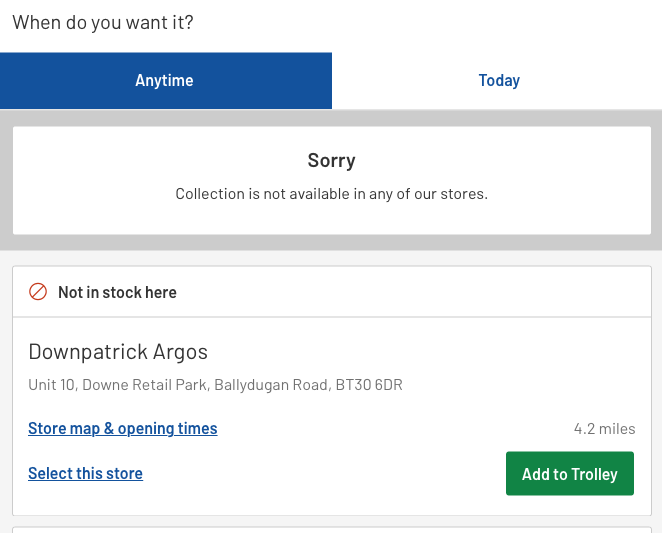662x533 pixels.
Task: Click the red not-in-stock prohibition icon
Action: (38, 292)
